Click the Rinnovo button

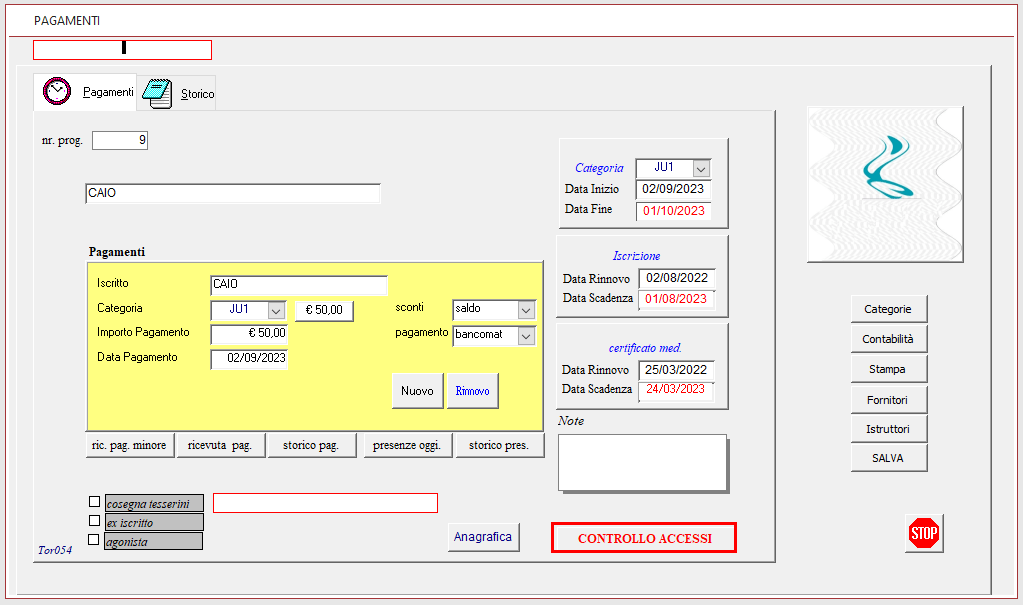472,391
